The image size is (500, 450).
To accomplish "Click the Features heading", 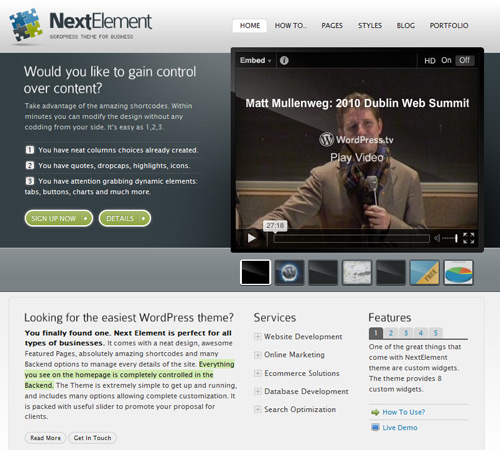I will click(x=390, y=318).
